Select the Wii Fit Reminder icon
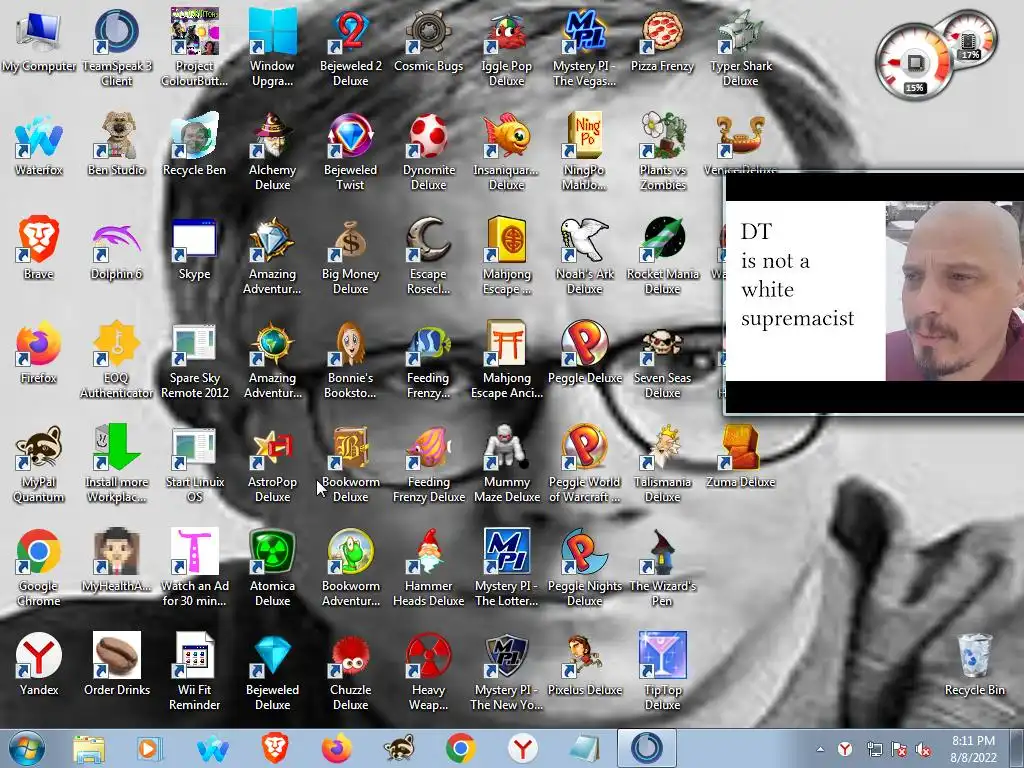 (195, 671)
